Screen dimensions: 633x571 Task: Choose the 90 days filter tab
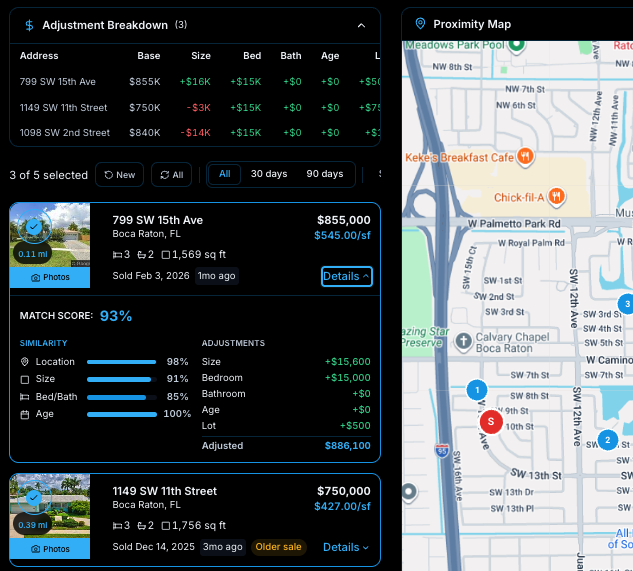click(324, 174)
